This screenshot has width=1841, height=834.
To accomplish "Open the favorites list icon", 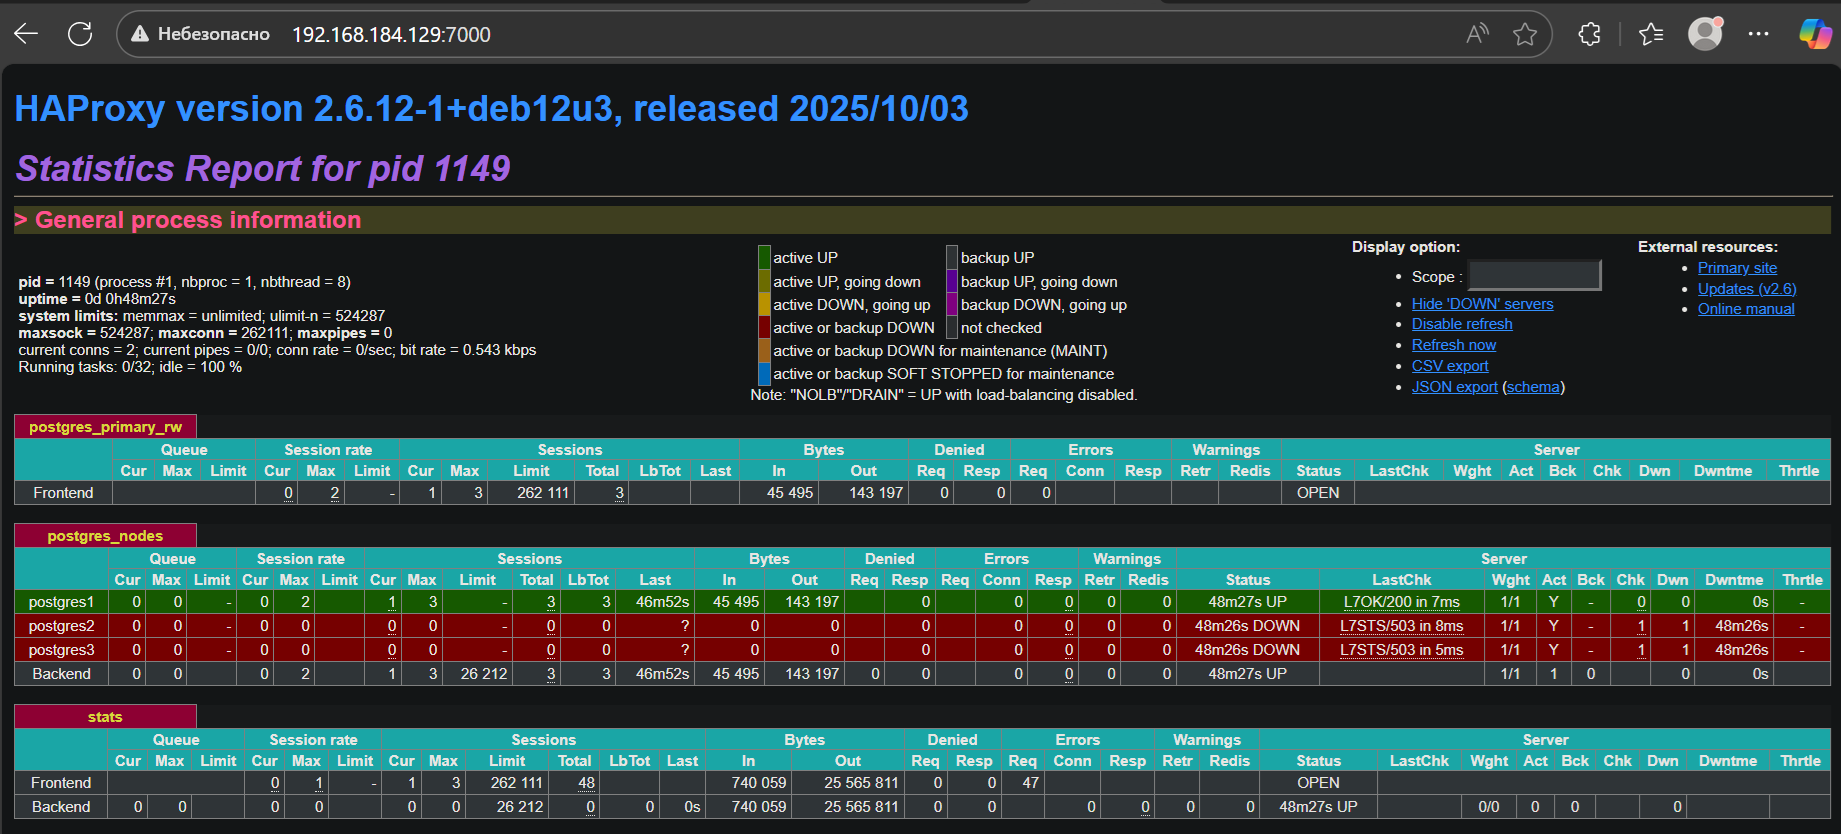I will click(1651, 34).
